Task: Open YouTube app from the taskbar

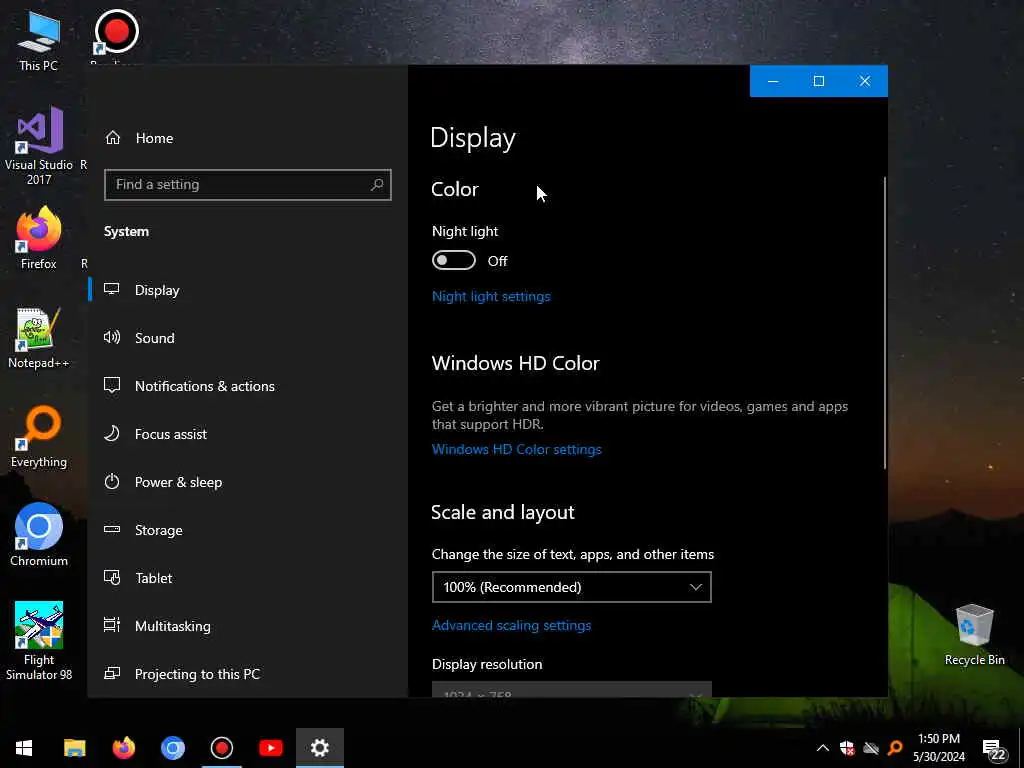Action: pyautogui.click(x=270, y=748)
